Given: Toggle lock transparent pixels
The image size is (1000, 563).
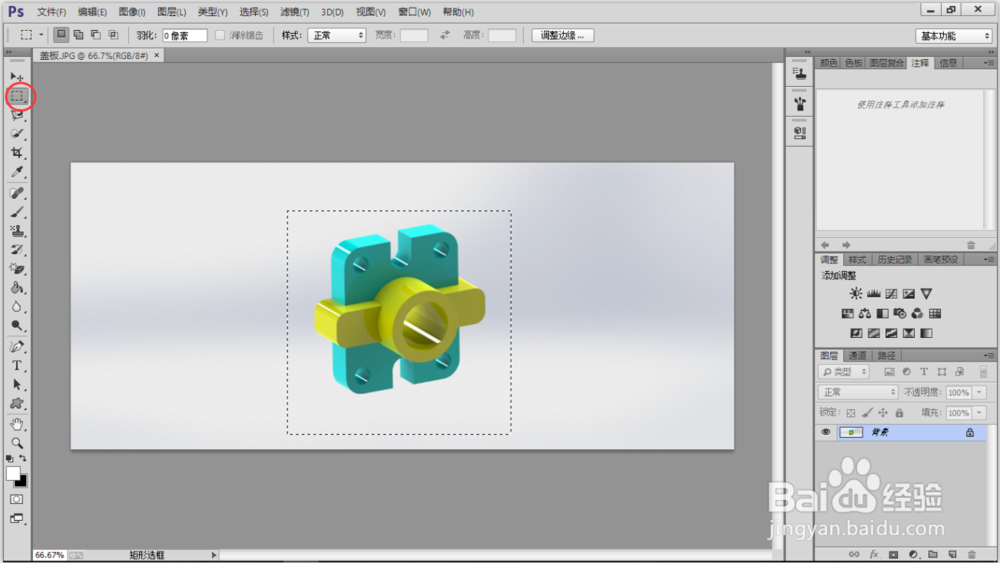Looking at the screenshot, I should (x=851, y=413).
